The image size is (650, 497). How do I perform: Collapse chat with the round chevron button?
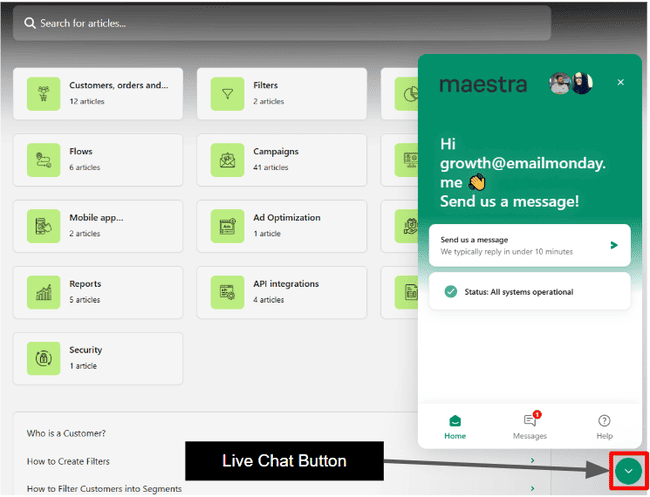(x=628, y=471)
